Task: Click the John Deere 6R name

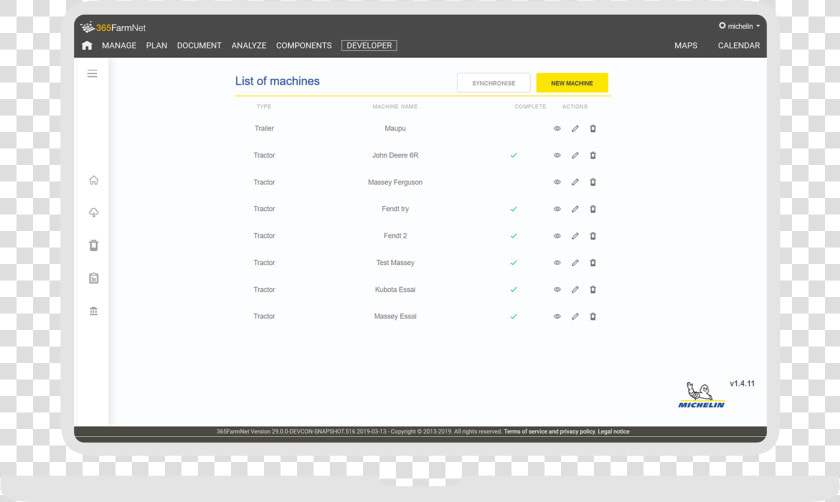Action: click(x=395, y=155)
